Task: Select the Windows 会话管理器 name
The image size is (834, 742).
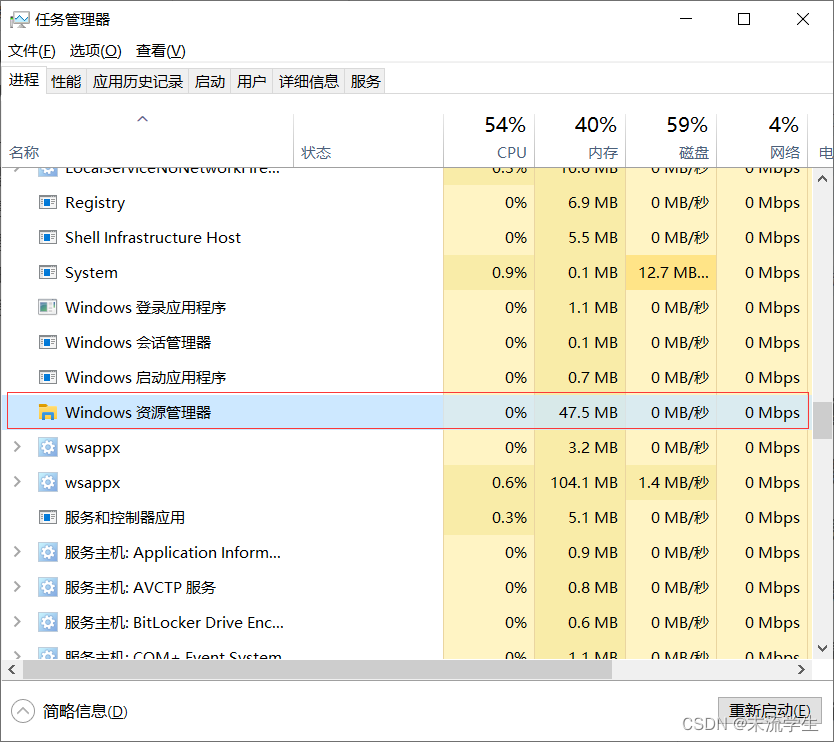Action: click(x=138, y=343)
